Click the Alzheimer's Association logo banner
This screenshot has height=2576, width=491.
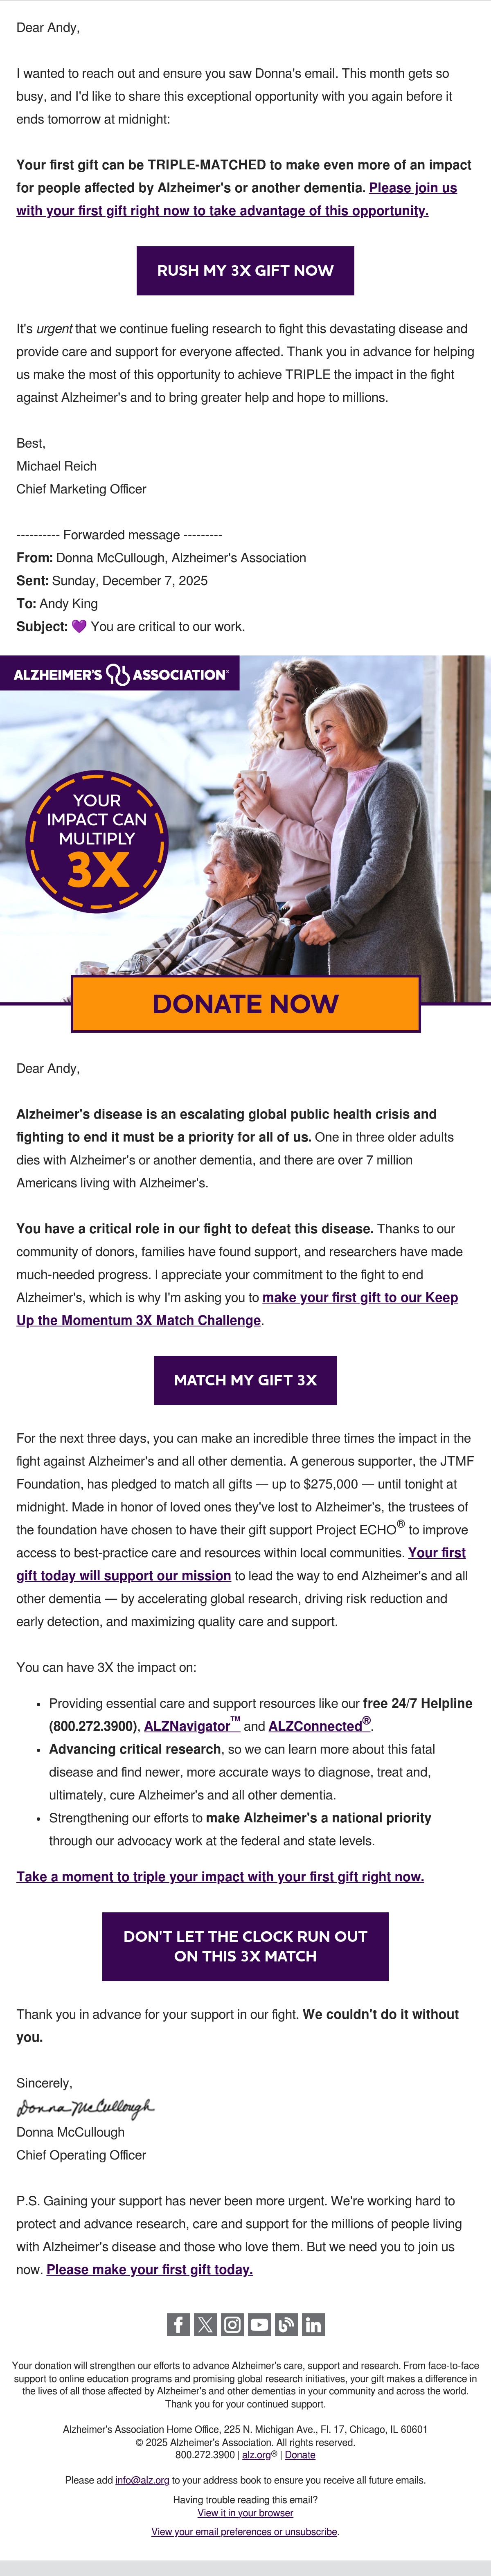point(120,674)
